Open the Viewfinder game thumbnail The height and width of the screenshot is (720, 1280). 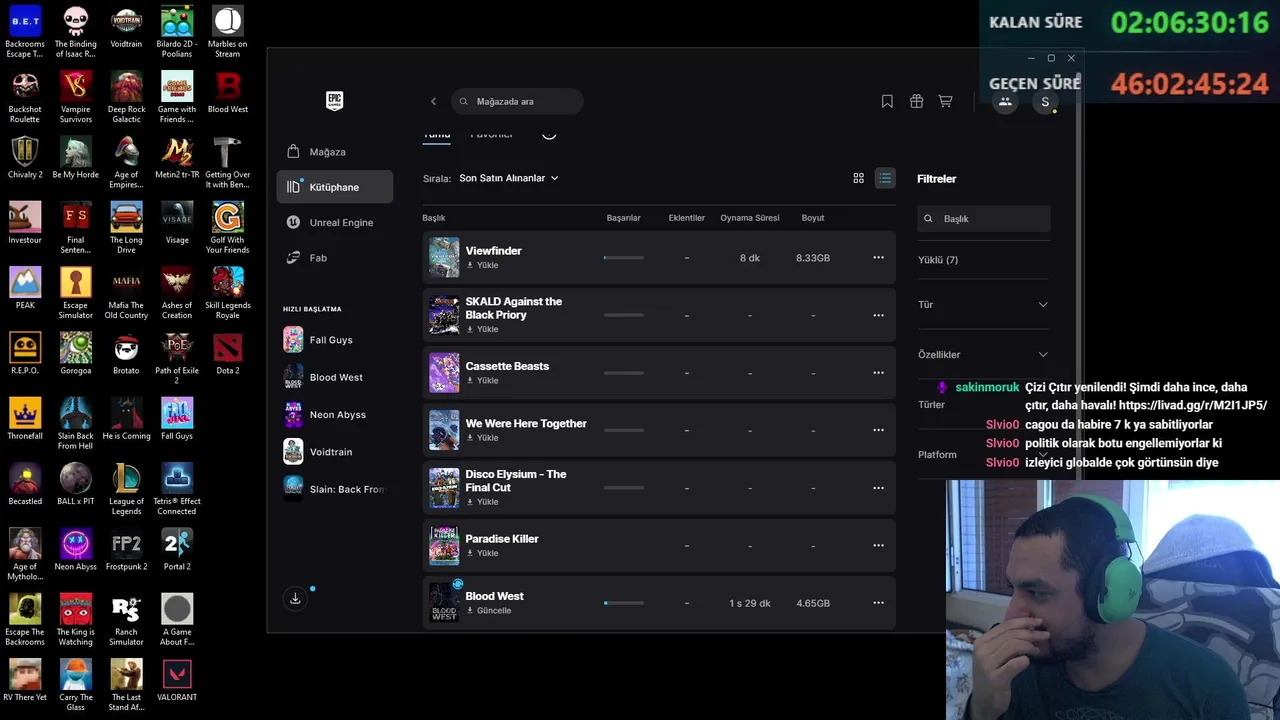click(x=444, y=258)
